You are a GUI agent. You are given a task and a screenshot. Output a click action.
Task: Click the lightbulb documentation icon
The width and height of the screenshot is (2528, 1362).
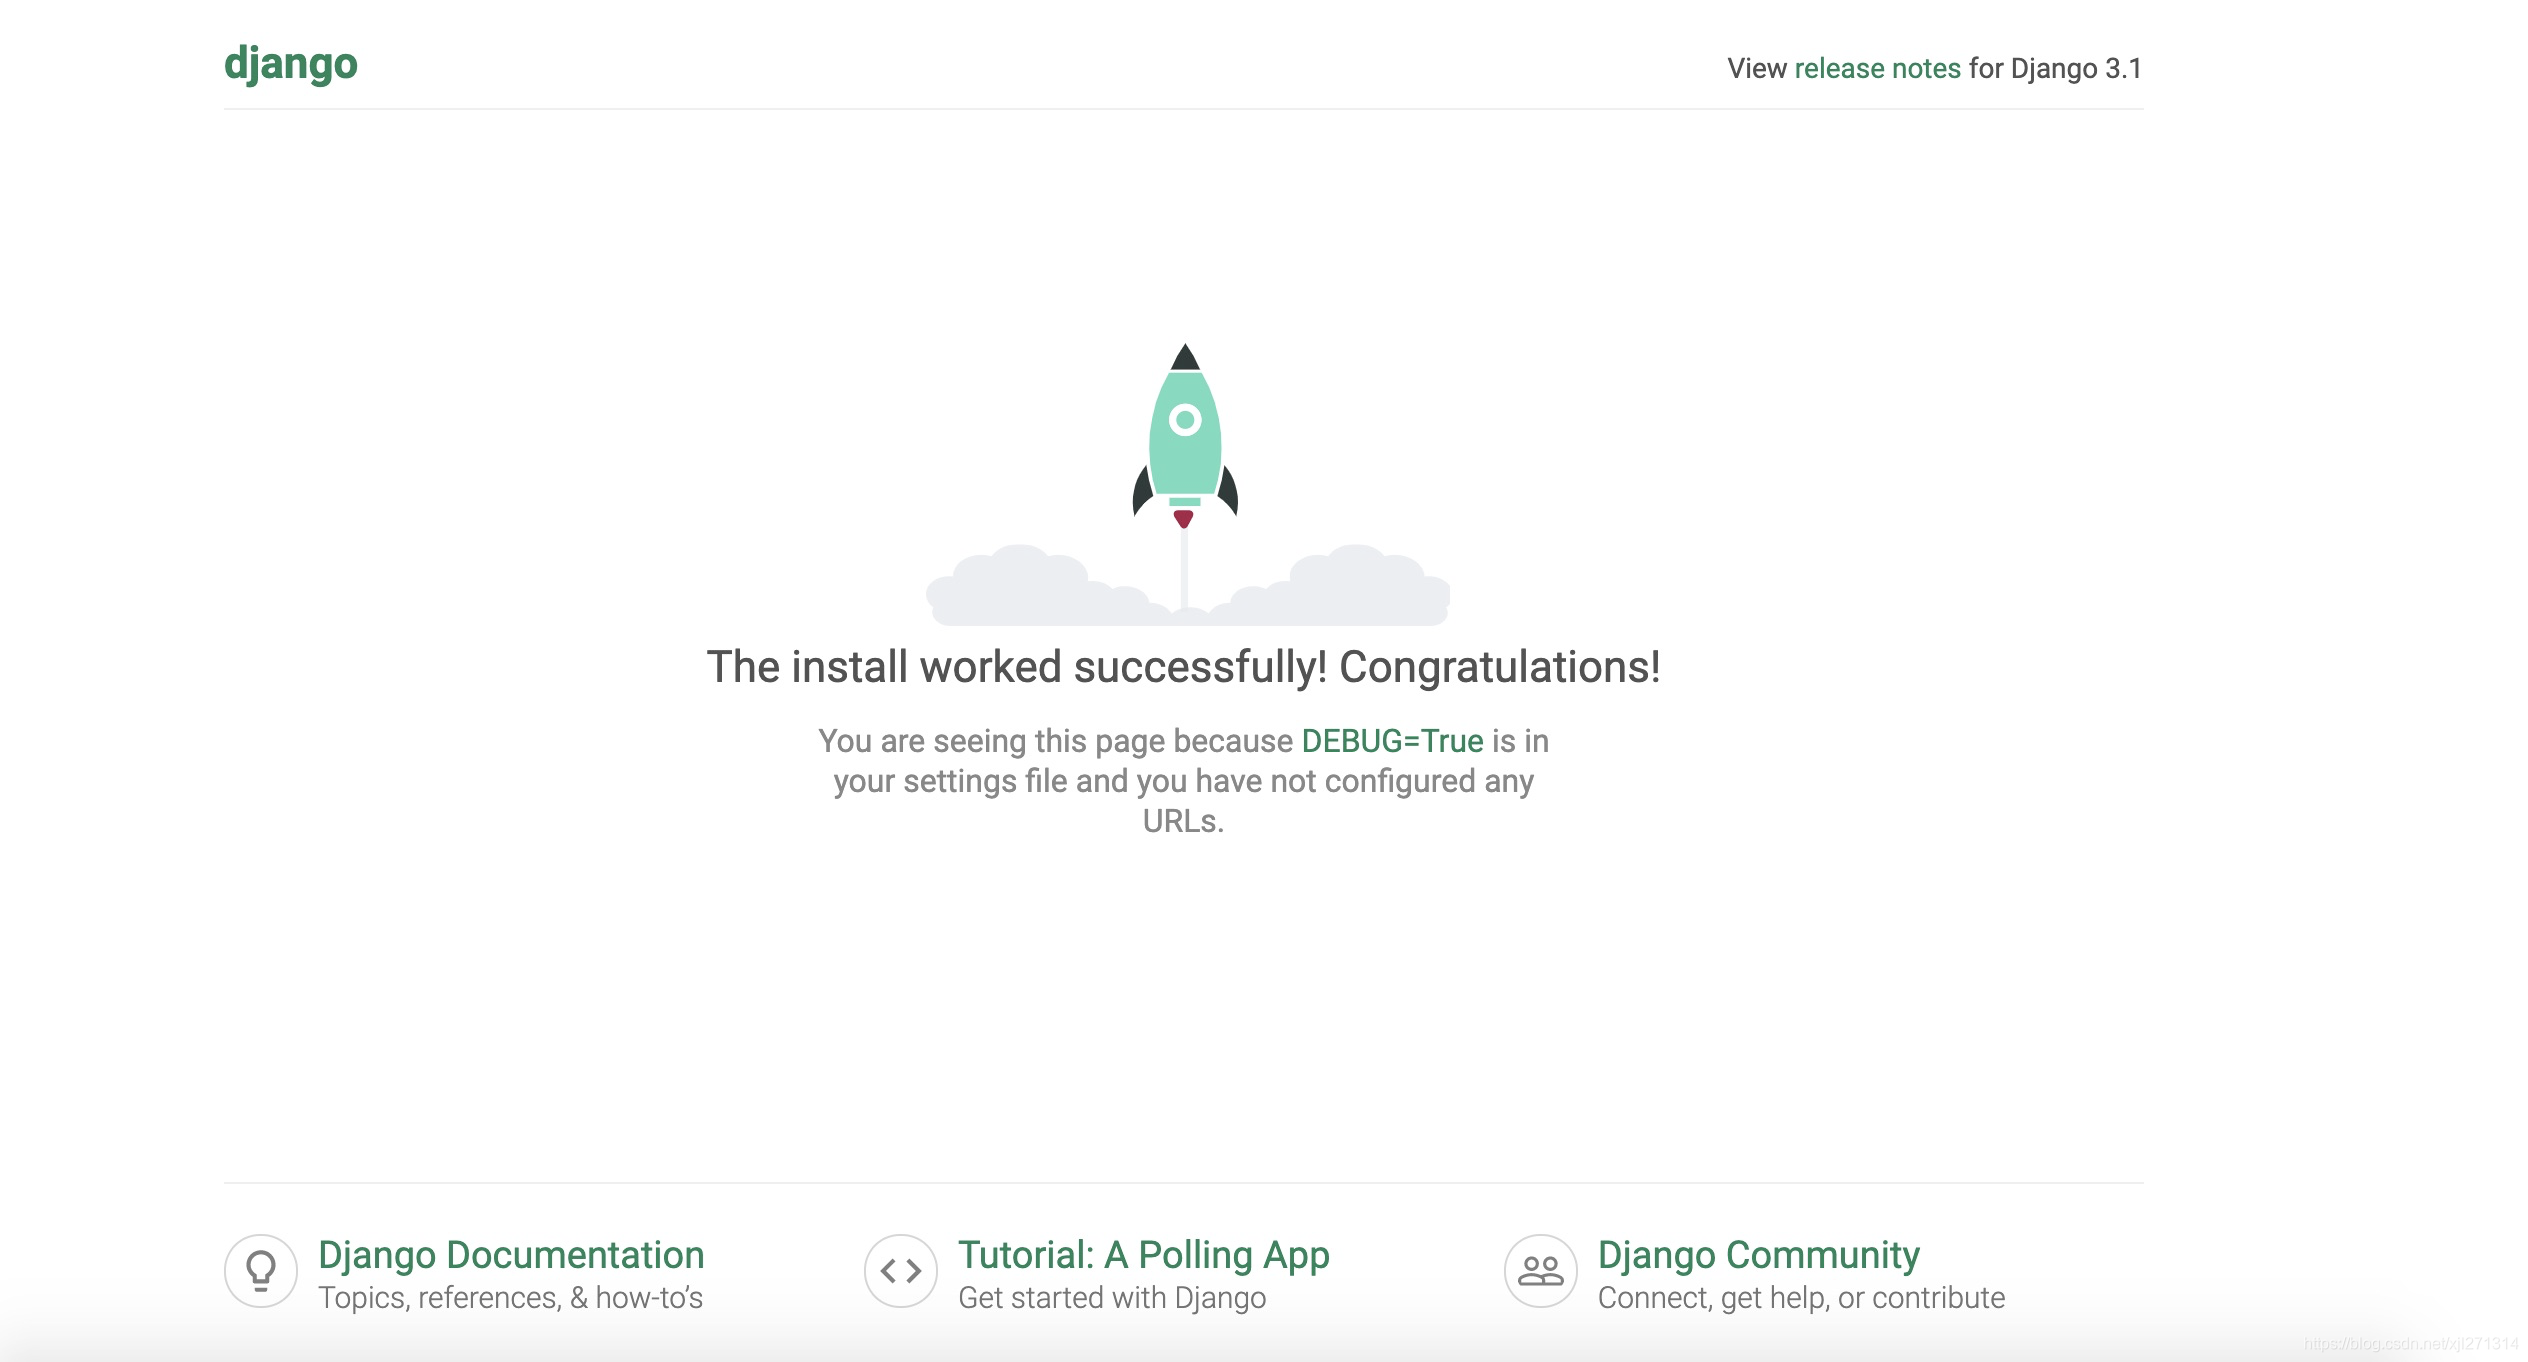(261, 1270)
